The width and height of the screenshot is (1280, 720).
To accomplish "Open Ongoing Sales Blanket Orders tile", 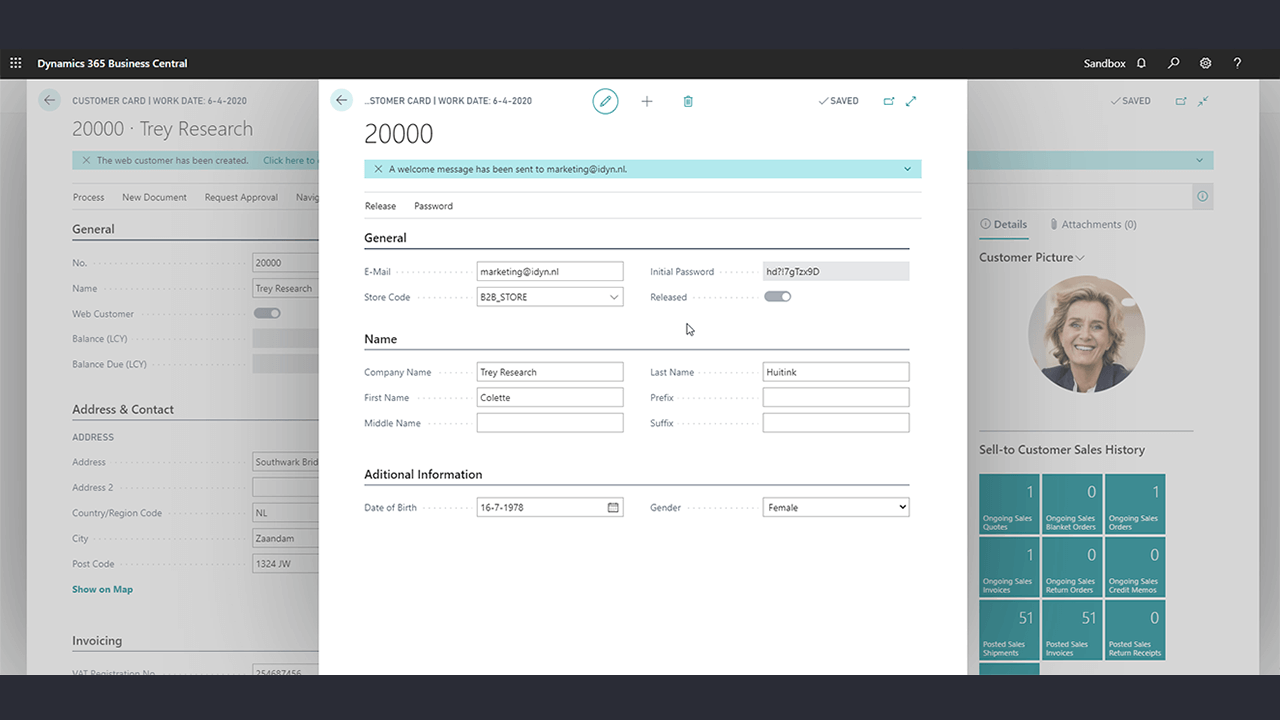I will coord(1072,504).
